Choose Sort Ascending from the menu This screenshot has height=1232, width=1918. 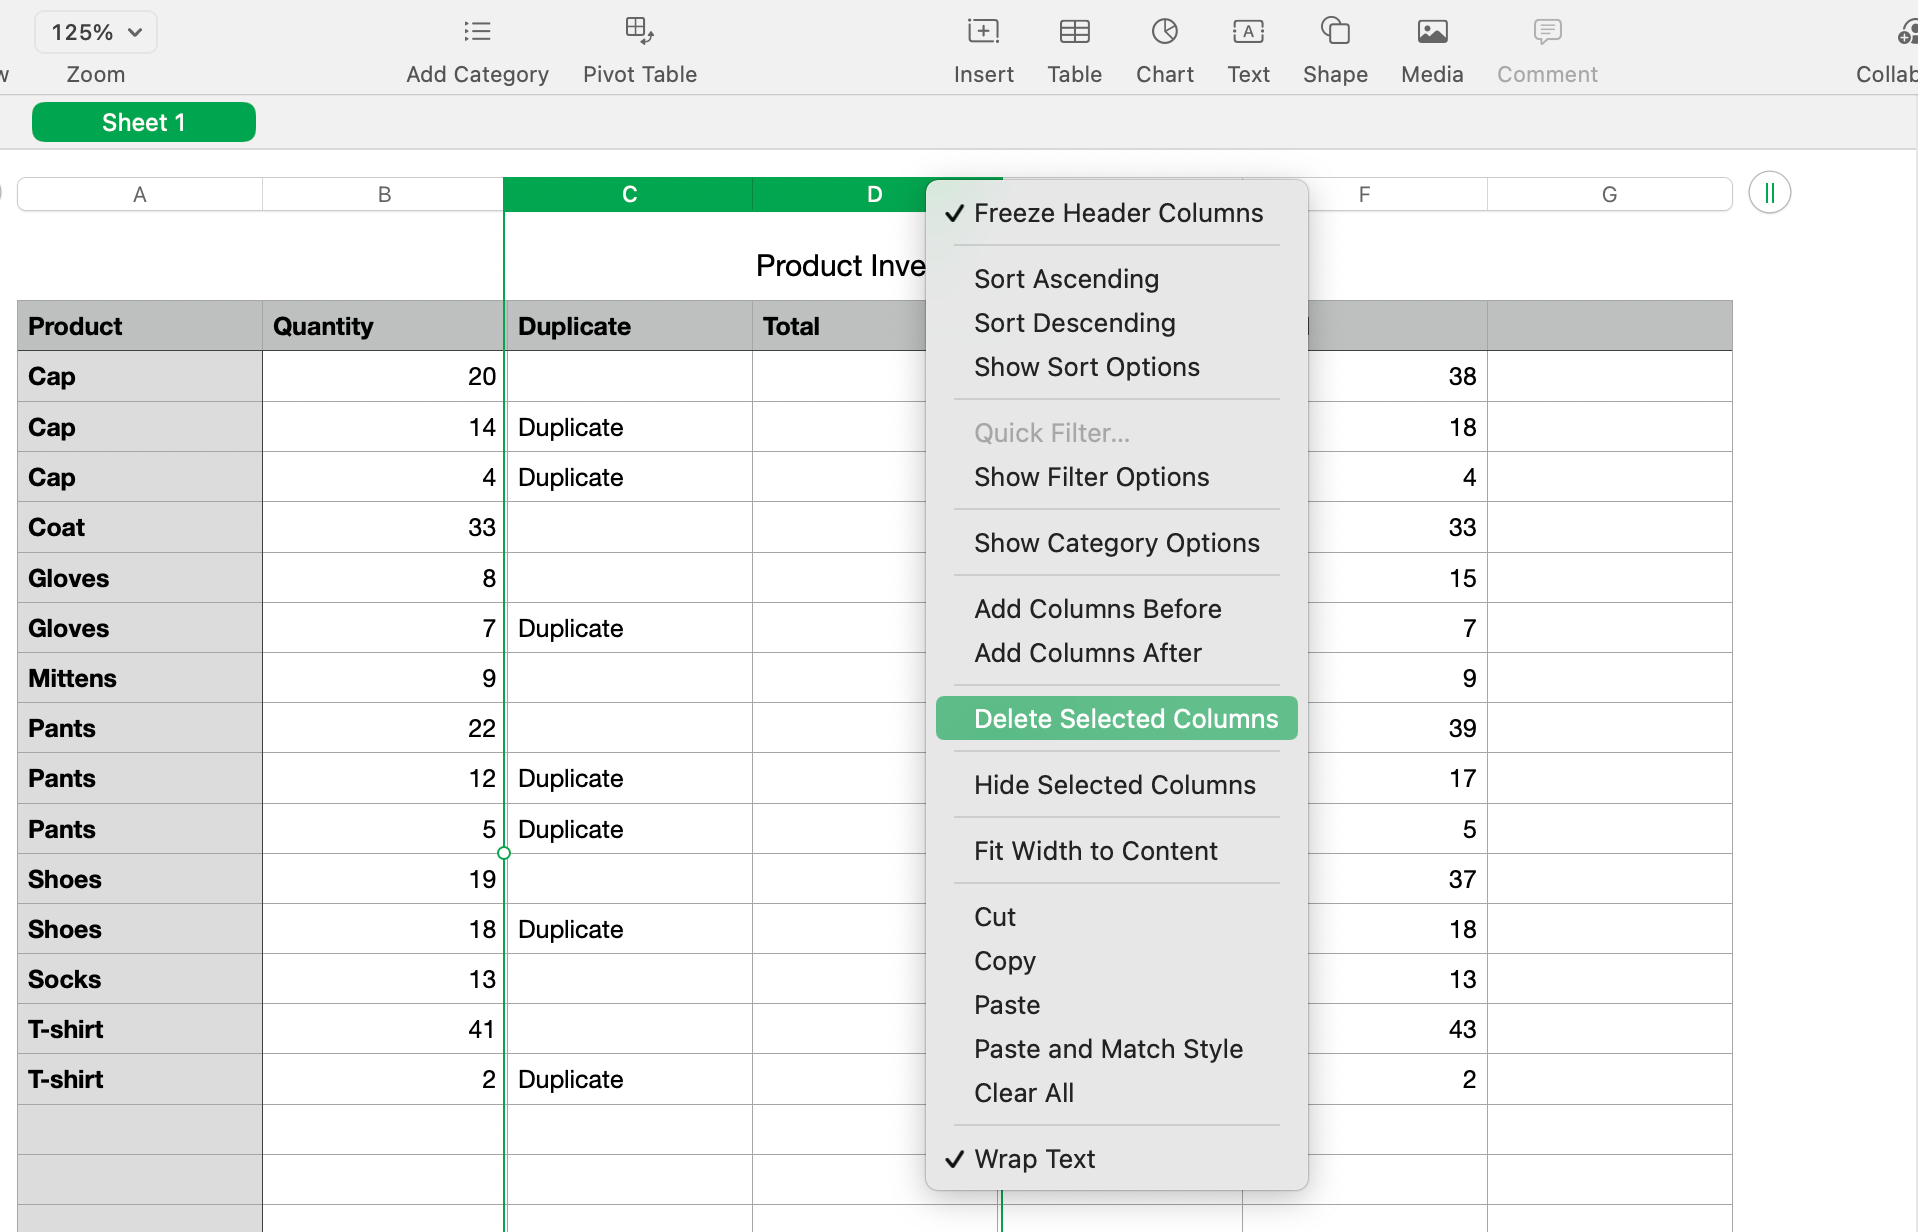coord(1065,279)
